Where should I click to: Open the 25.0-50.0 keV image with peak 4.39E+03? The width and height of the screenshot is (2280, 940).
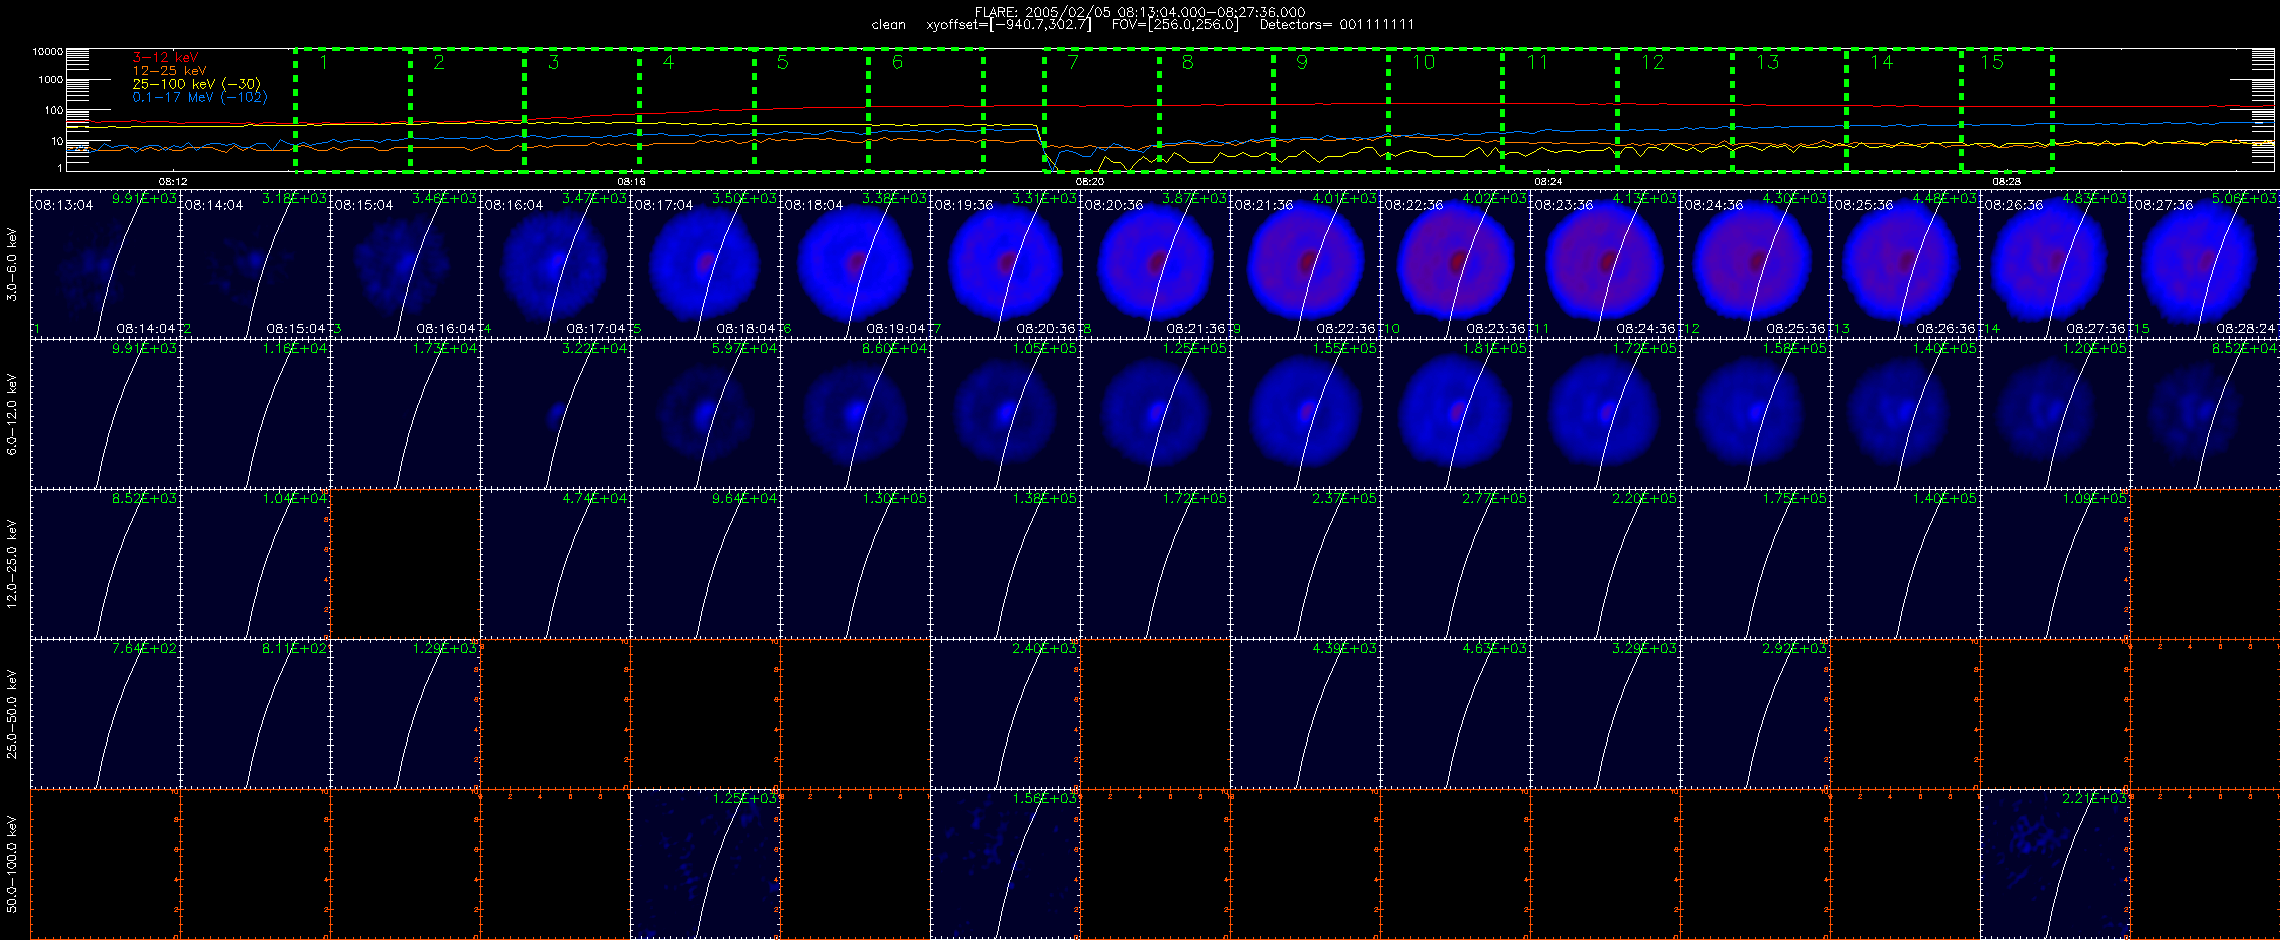pyautogui.click(x=1305, y=714)
